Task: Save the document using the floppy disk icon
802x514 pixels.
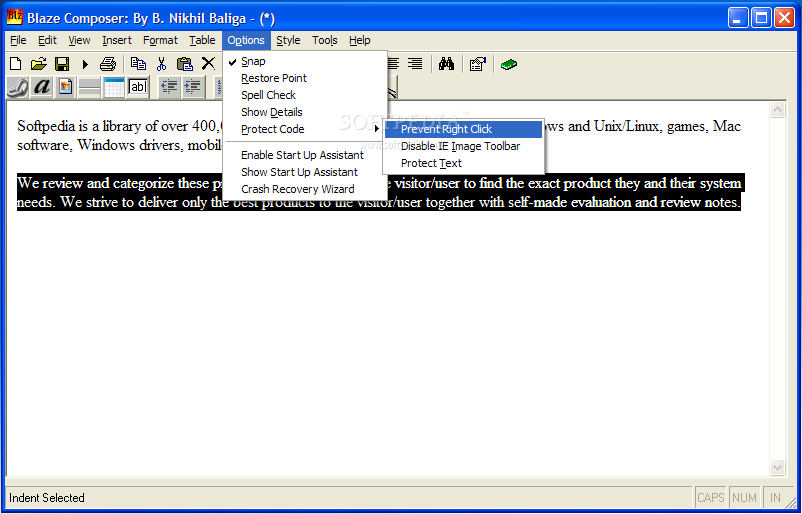Action: point(62,64)
